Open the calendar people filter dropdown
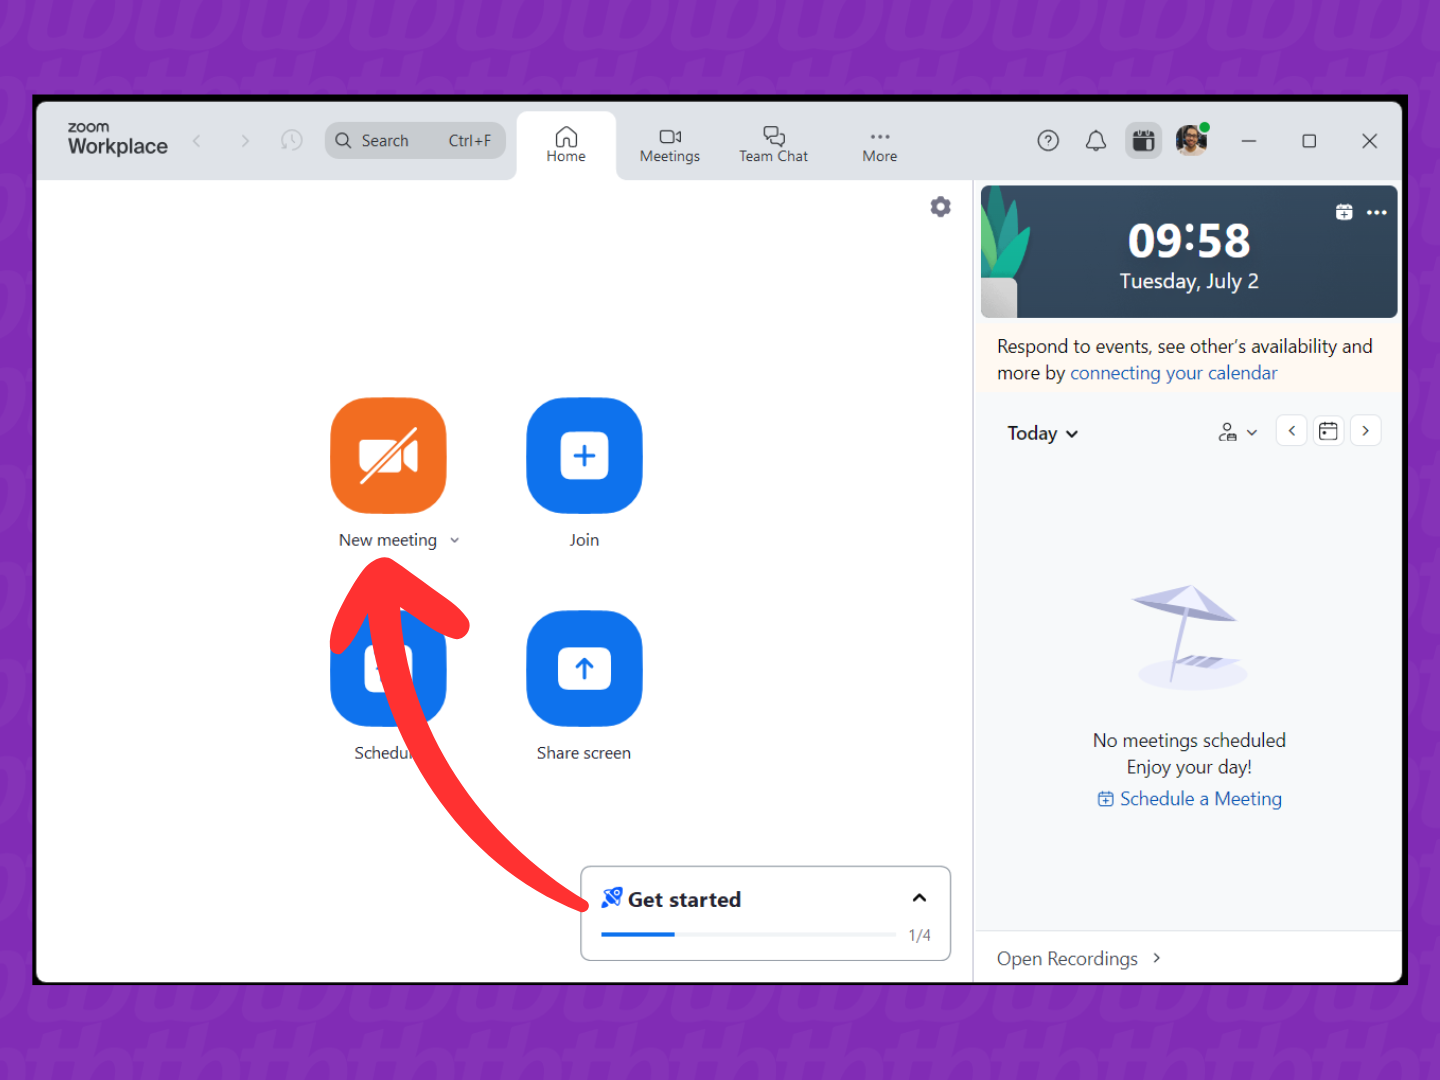Viewport: 1440px width, 1080px height. pos(1237,432)
